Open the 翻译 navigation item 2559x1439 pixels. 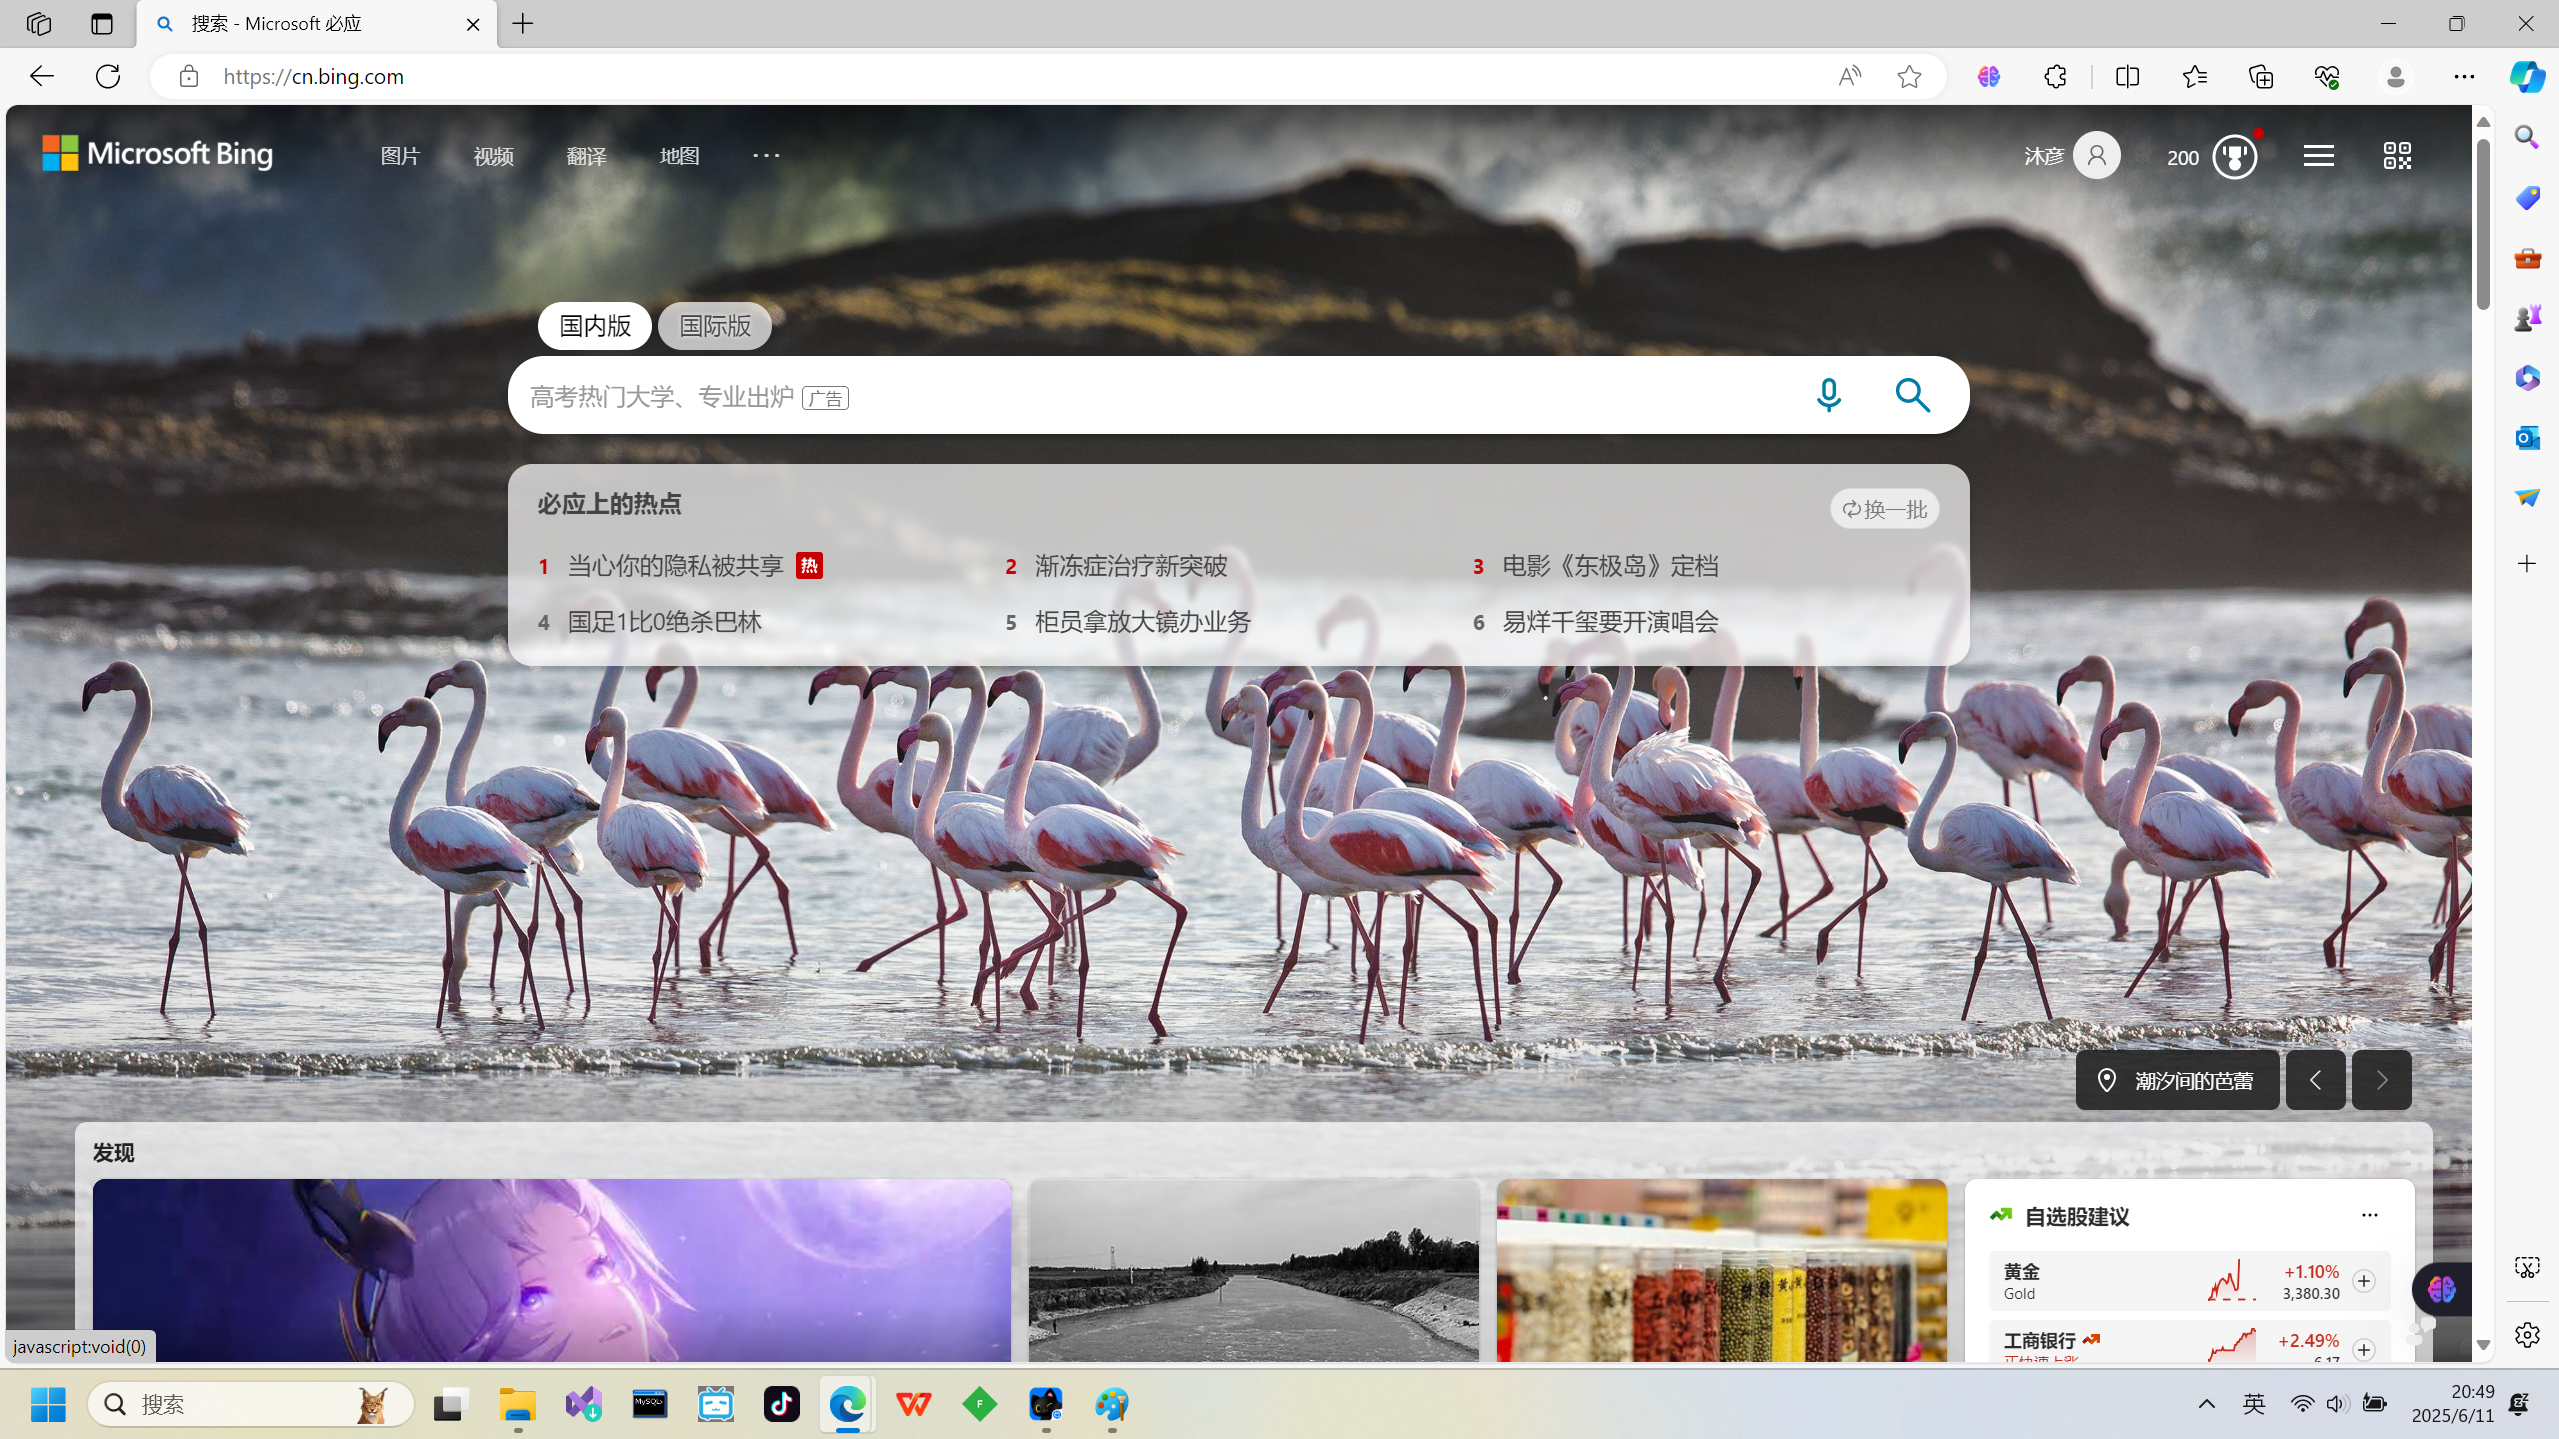point(586,156)
